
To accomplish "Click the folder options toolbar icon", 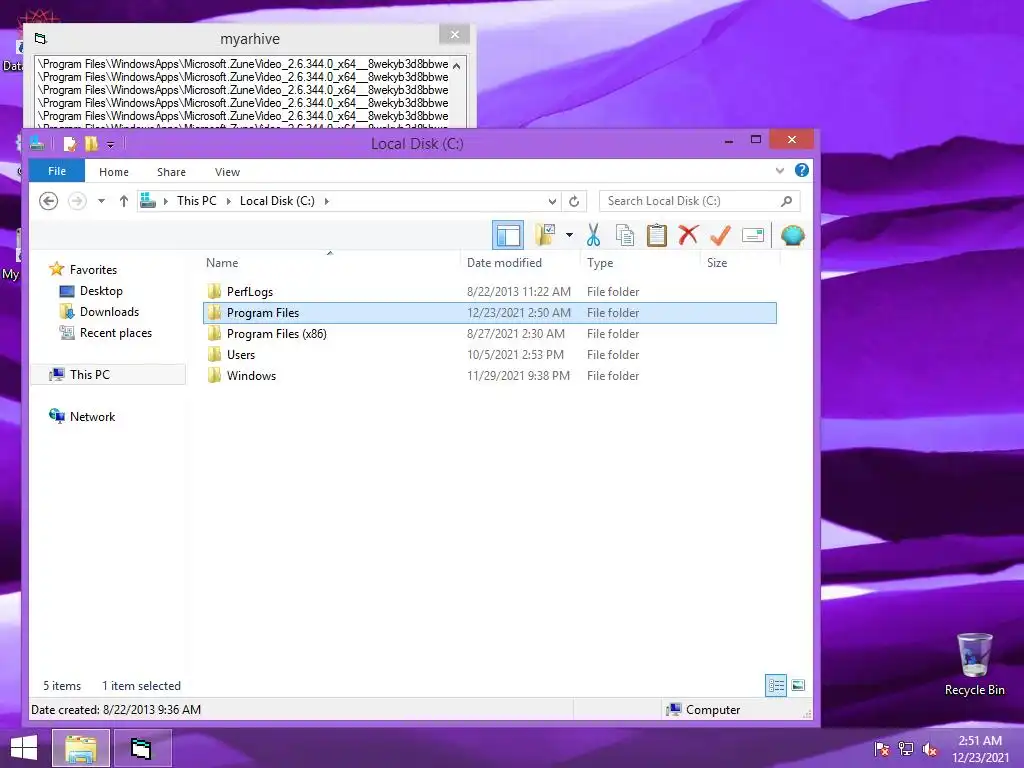I will (545, 235).
